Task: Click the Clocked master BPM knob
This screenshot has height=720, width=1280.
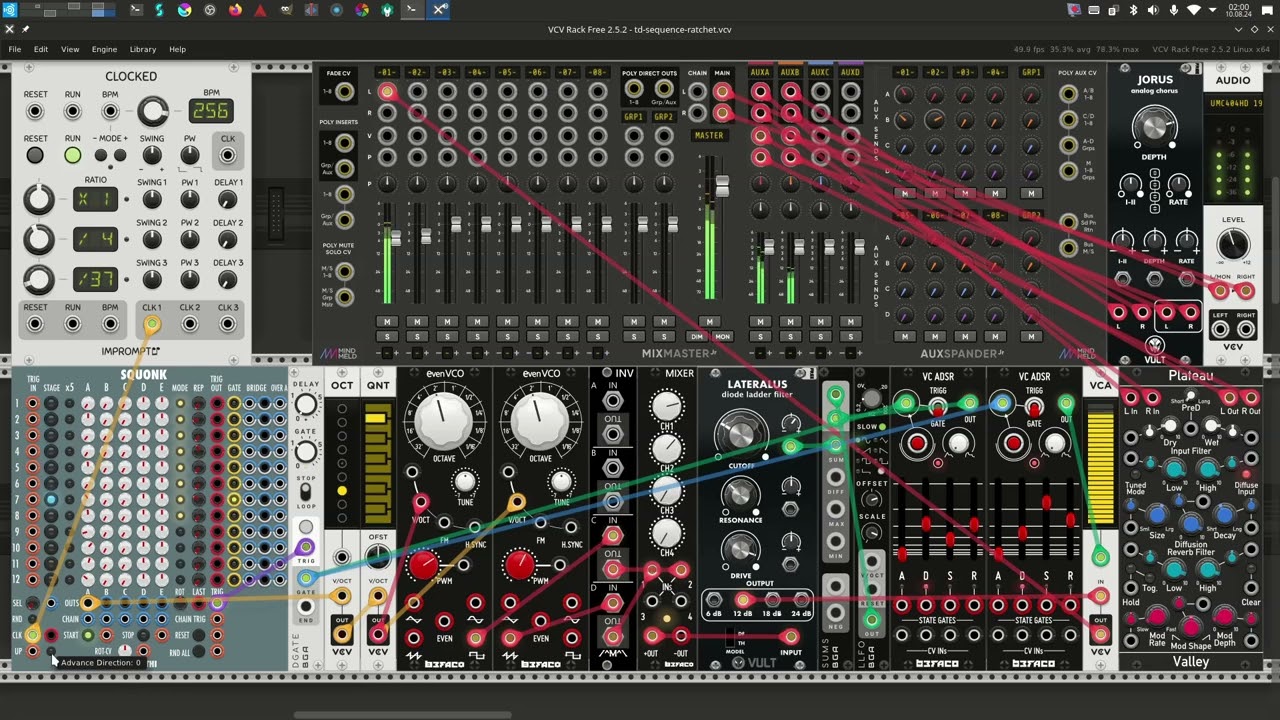Action: click(153, 111)
